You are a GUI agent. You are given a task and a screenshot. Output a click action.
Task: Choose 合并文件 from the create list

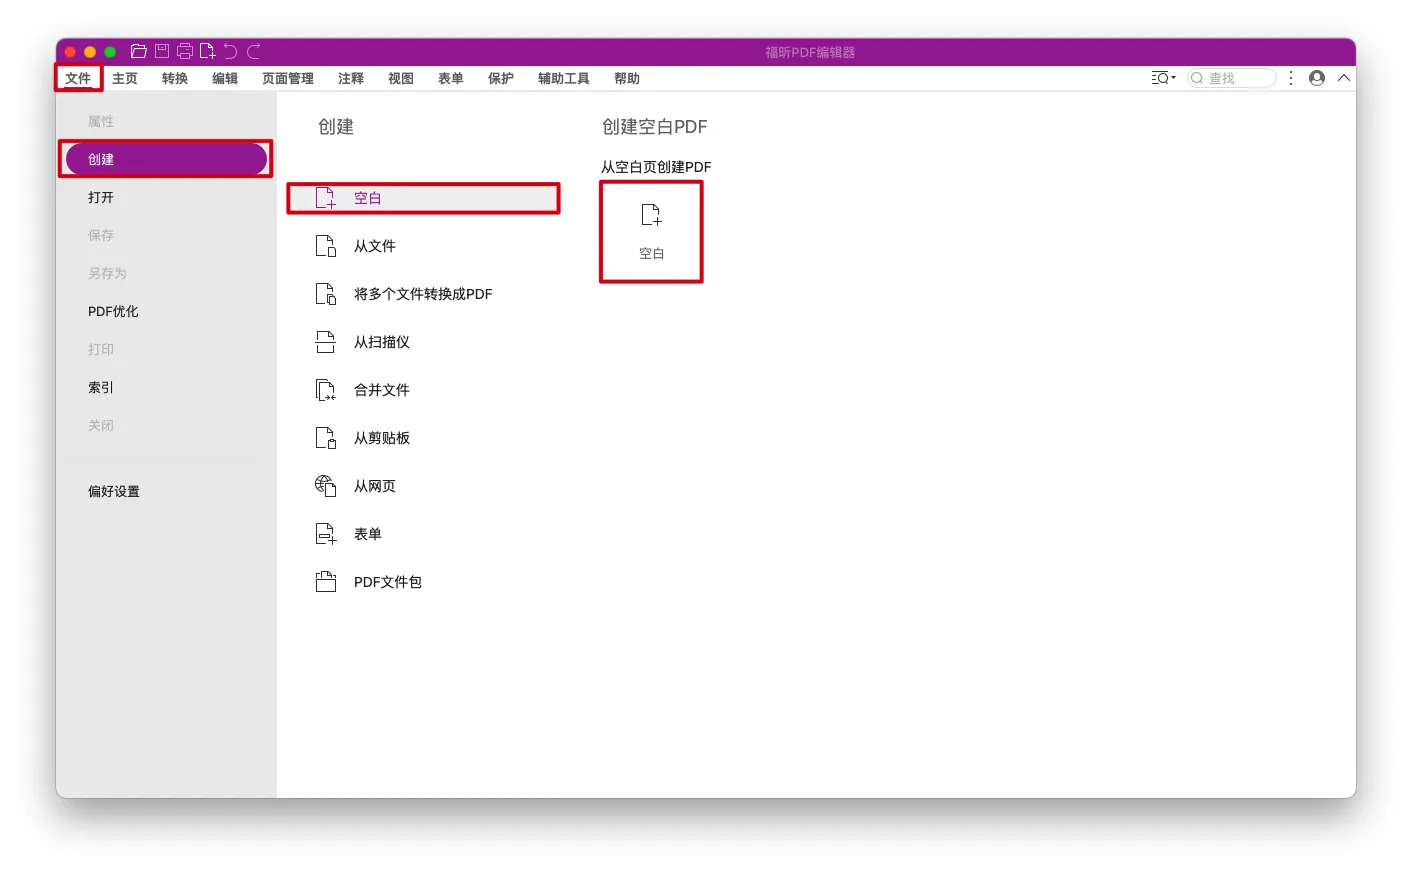[381, 390]
